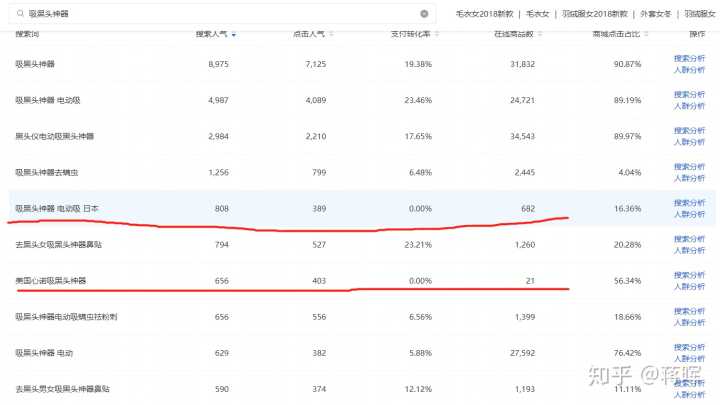Image resolution: width=720 pixels, height=405 pixels.
Task: Focus the search input containing 吸黑头神器
Action: pyautogui.click(x=222, y=14)
